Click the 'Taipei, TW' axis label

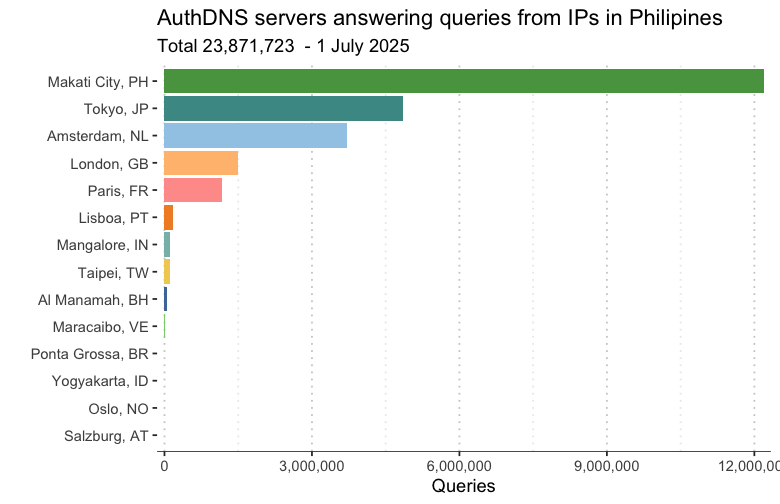113,273
